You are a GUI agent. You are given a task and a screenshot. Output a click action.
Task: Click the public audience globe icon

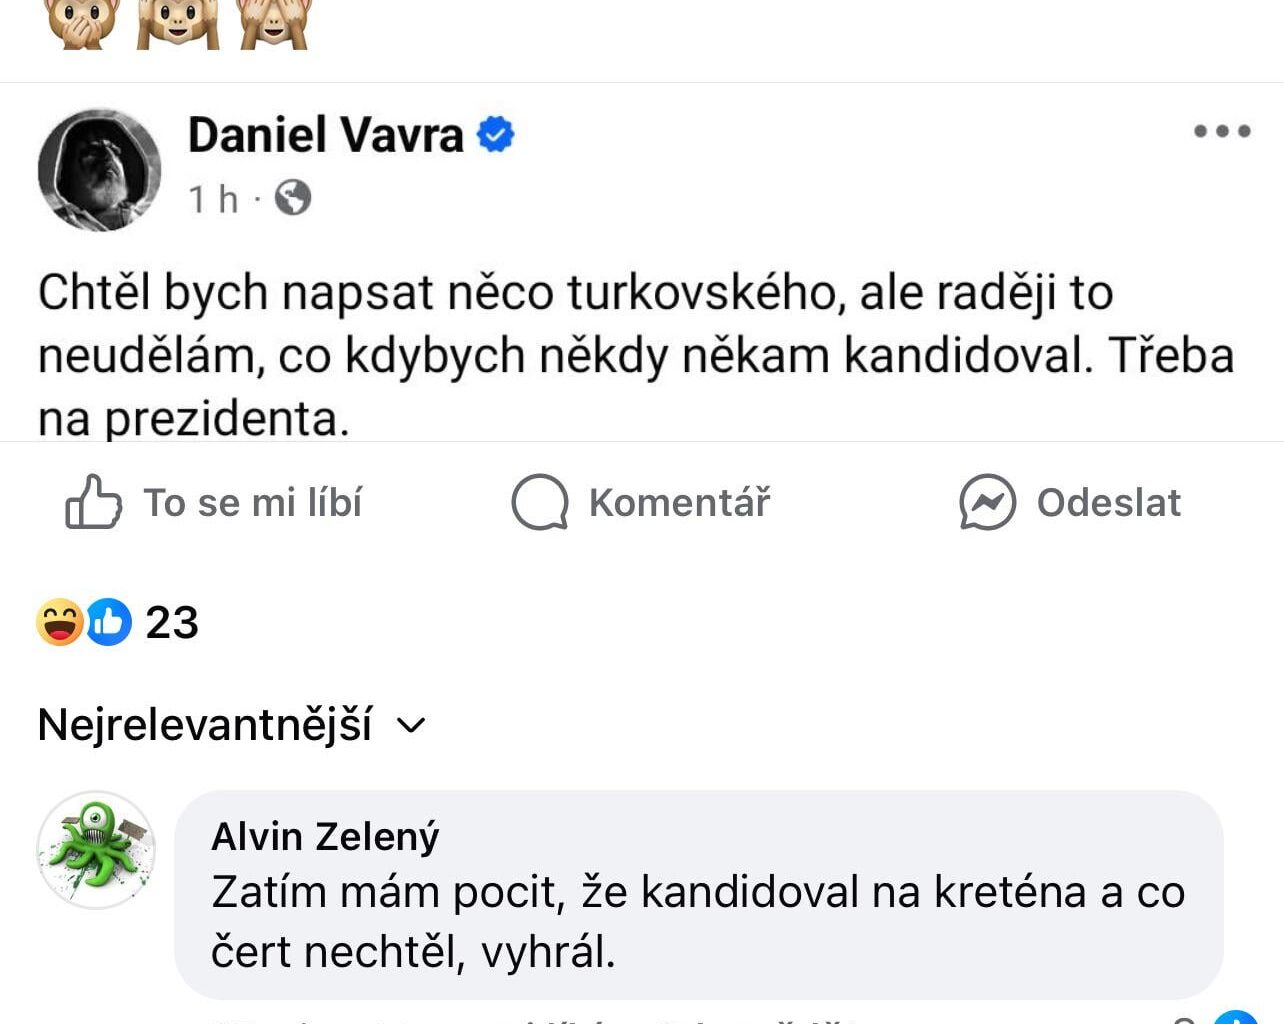(291, 198)
